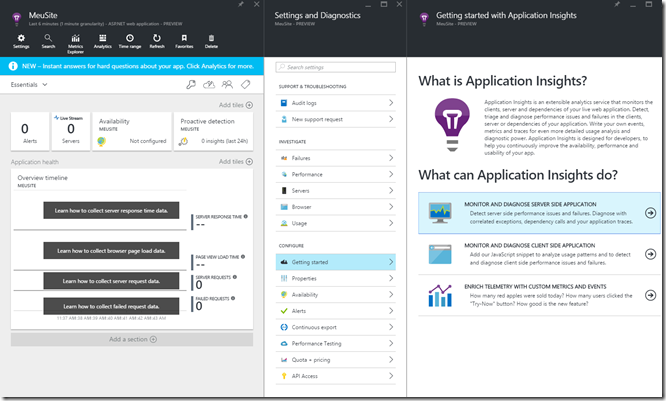Open the Availability Not configured tile

click(132, 131)
